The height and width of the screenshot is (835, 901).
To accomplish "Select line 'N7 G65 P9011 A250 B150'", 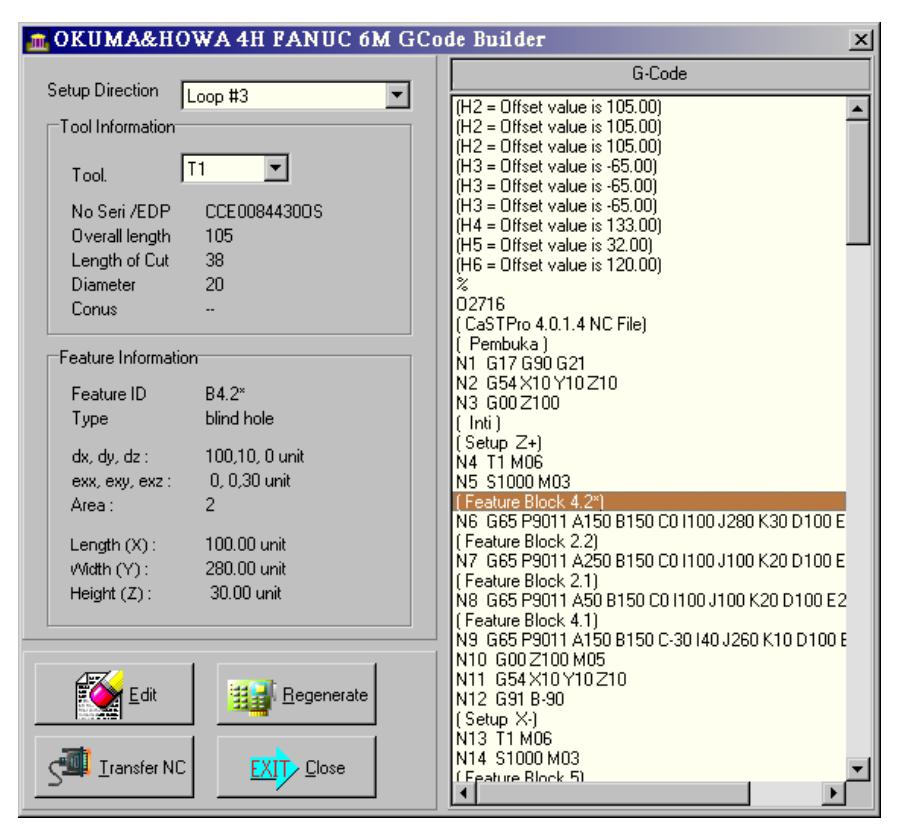I will pos(649,561).
